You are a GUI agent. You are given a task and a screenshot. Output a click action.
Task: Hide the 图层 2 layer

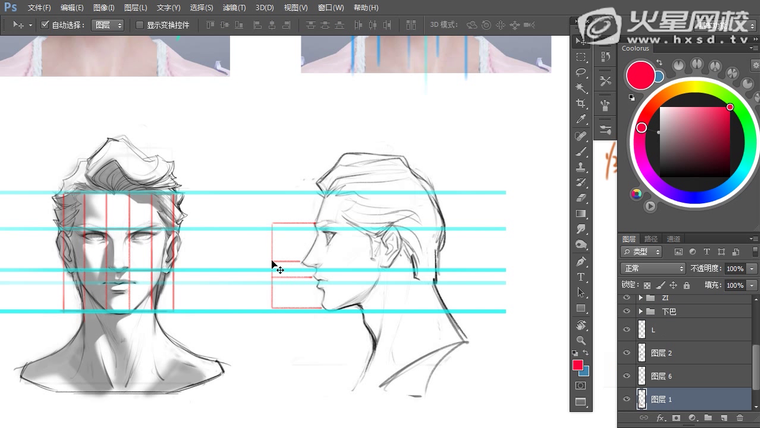(x=627, y=353)
